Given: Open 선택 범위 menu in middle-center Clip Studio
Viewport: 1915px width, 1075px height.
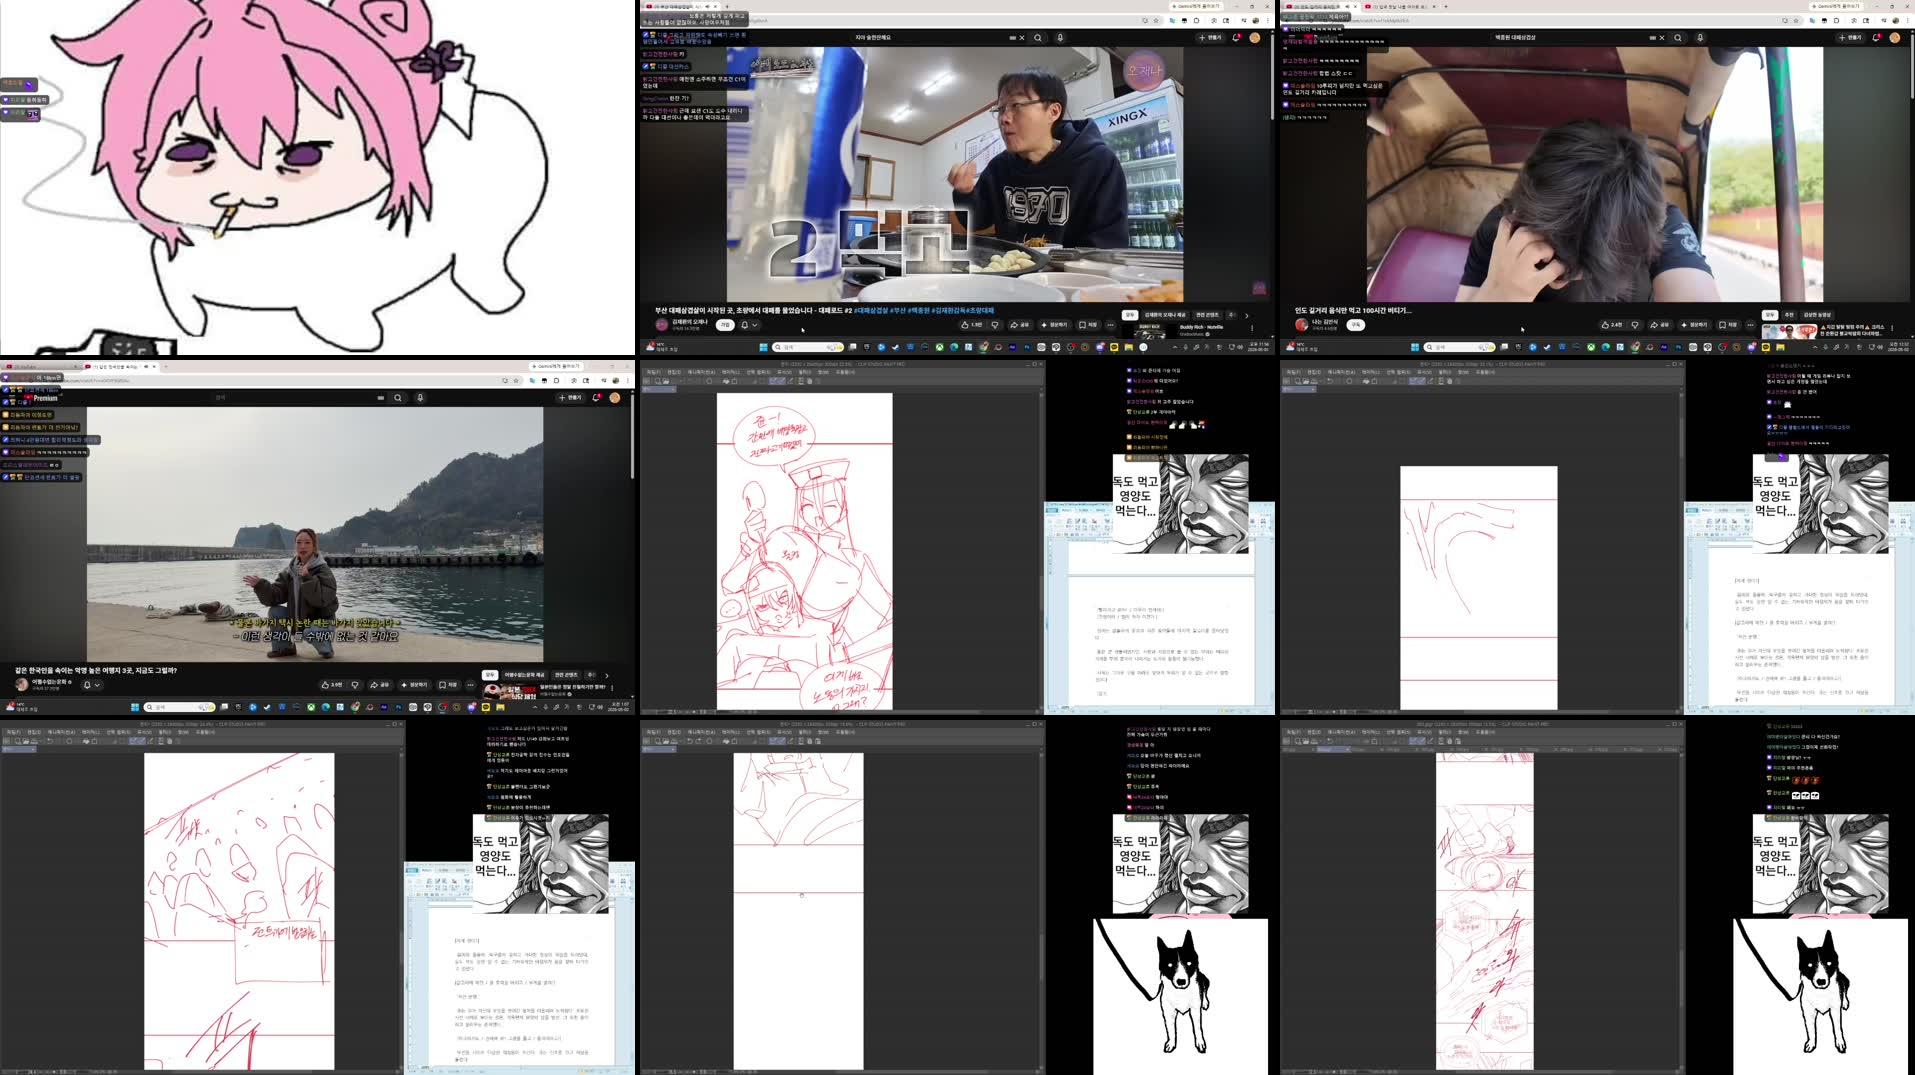Looking at the screenshot, I should pyautogui.click(x=760, y=372).
